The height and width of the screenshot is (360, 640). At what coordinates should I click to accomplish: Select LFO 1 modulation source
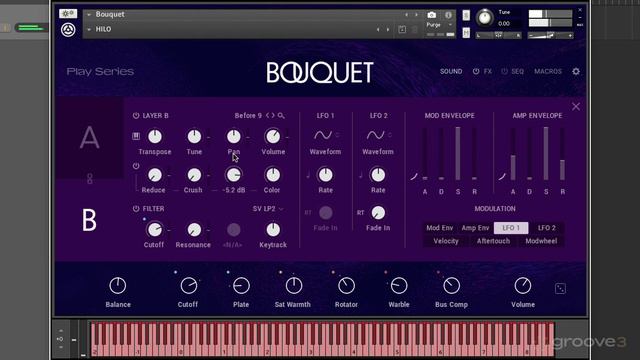tap(511, 228)
